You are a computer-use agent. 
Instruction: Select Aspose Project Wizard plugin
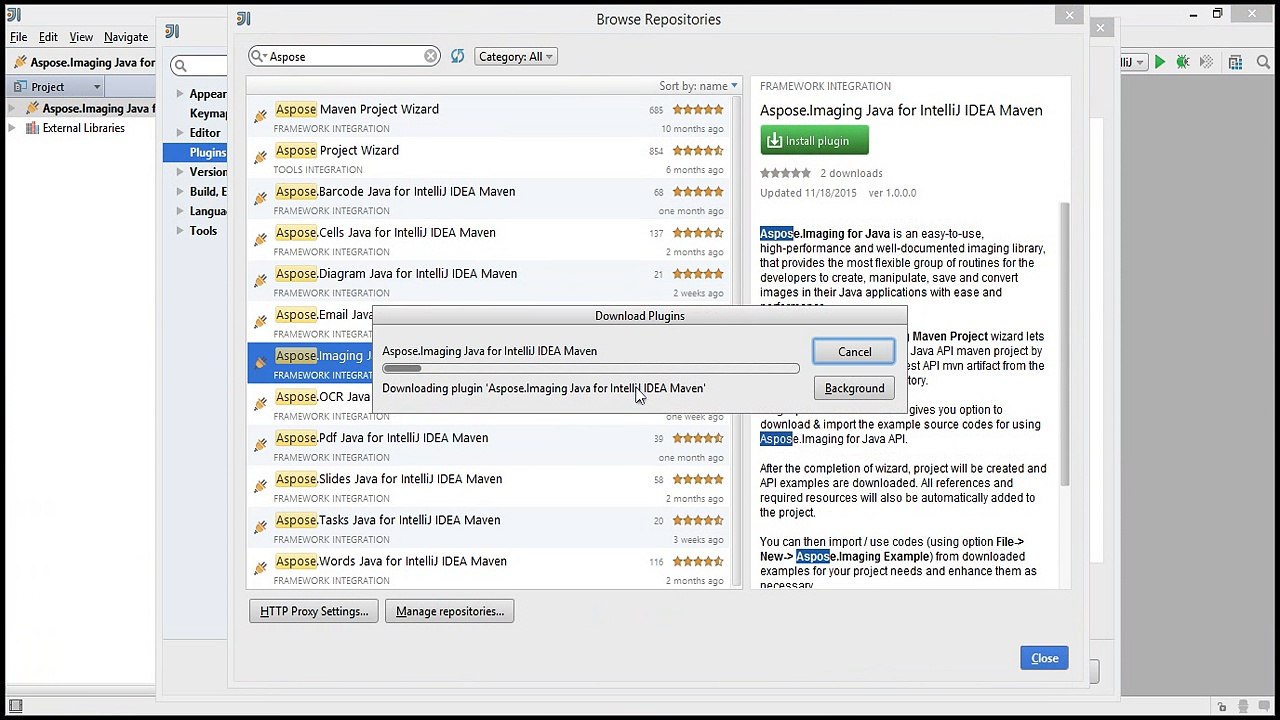coord(488,159)
